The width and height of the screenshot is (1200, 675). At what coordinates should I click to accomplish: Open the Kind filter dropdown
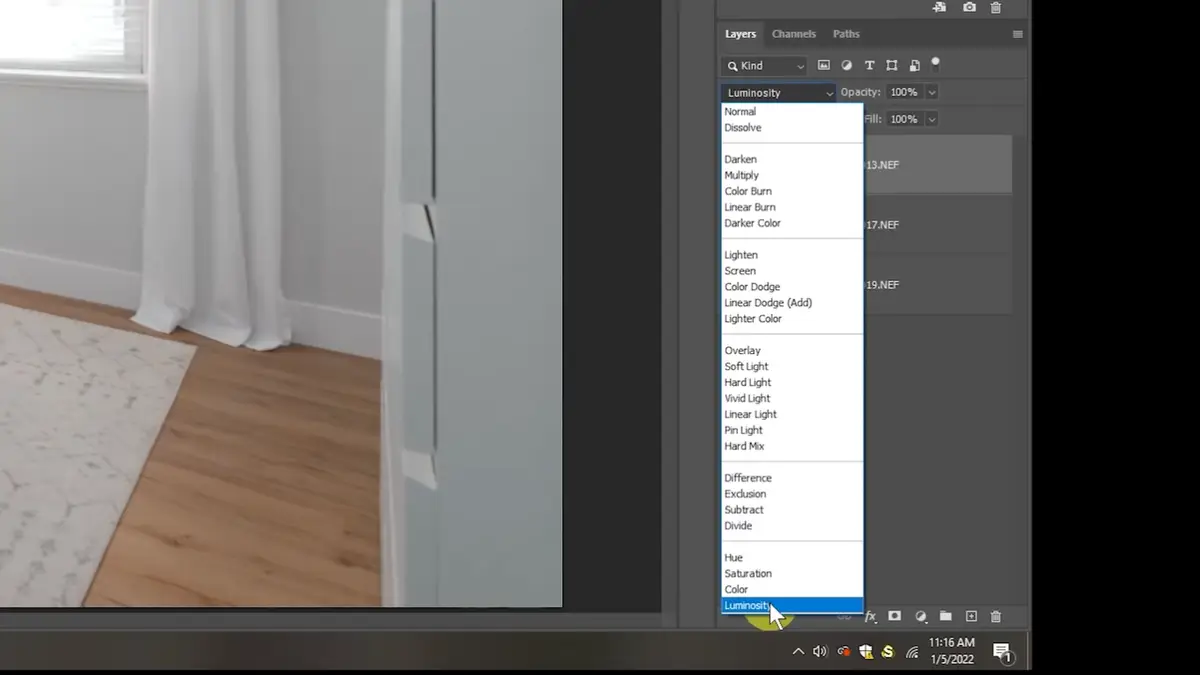764,65
